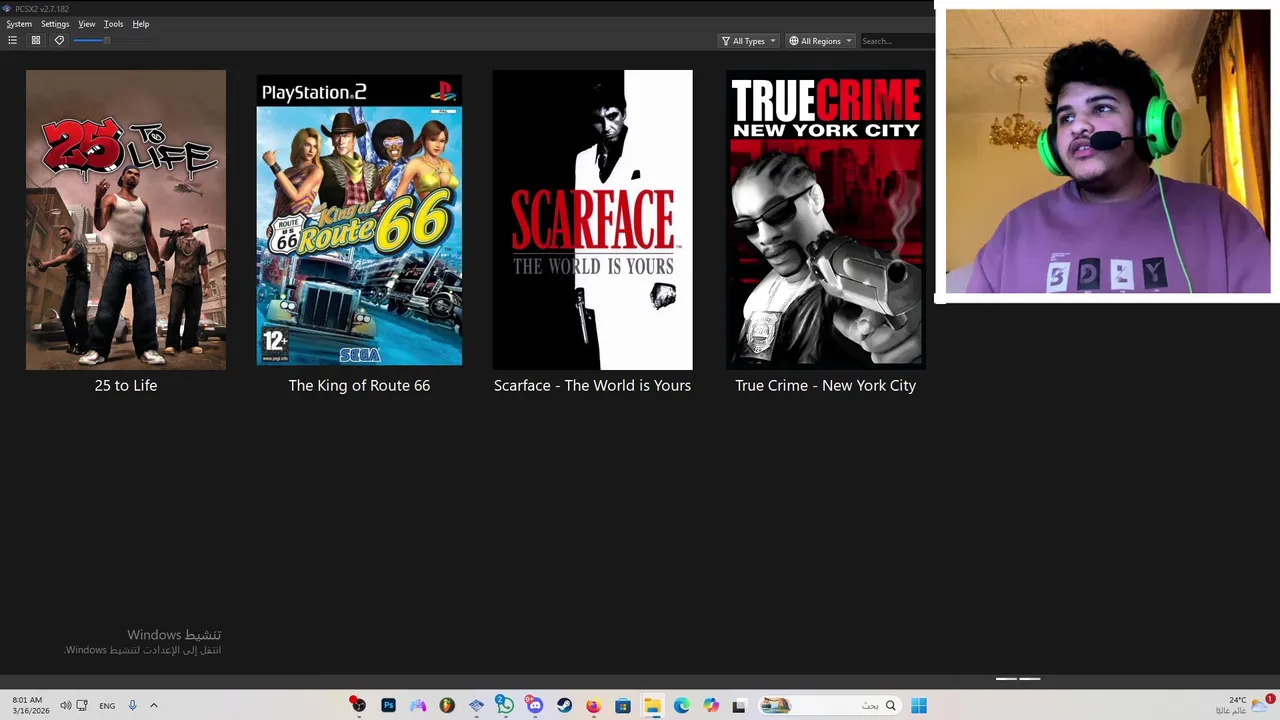The image size is (1280, 720).
Task: Open Copilot from the taskbar
Action: pos(711,706)
